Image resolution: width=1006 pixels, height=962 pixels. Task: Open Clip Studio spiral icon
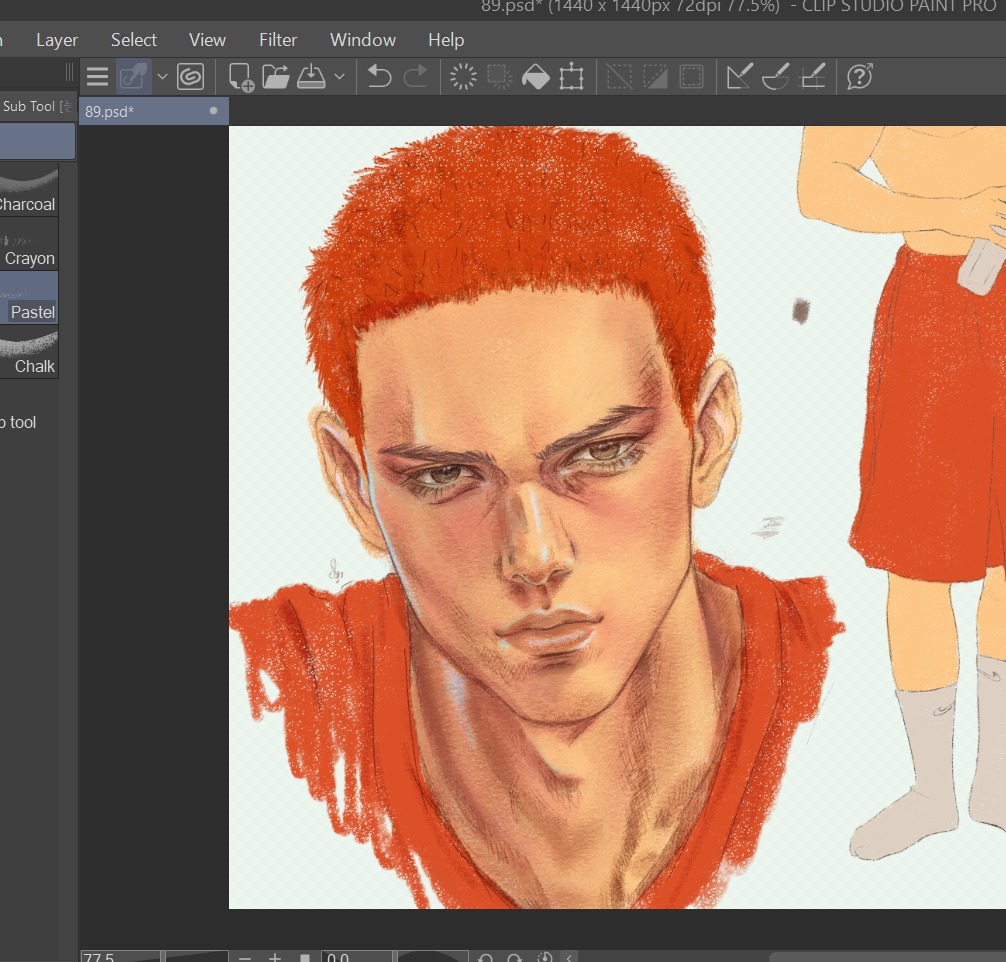(191, 77)
